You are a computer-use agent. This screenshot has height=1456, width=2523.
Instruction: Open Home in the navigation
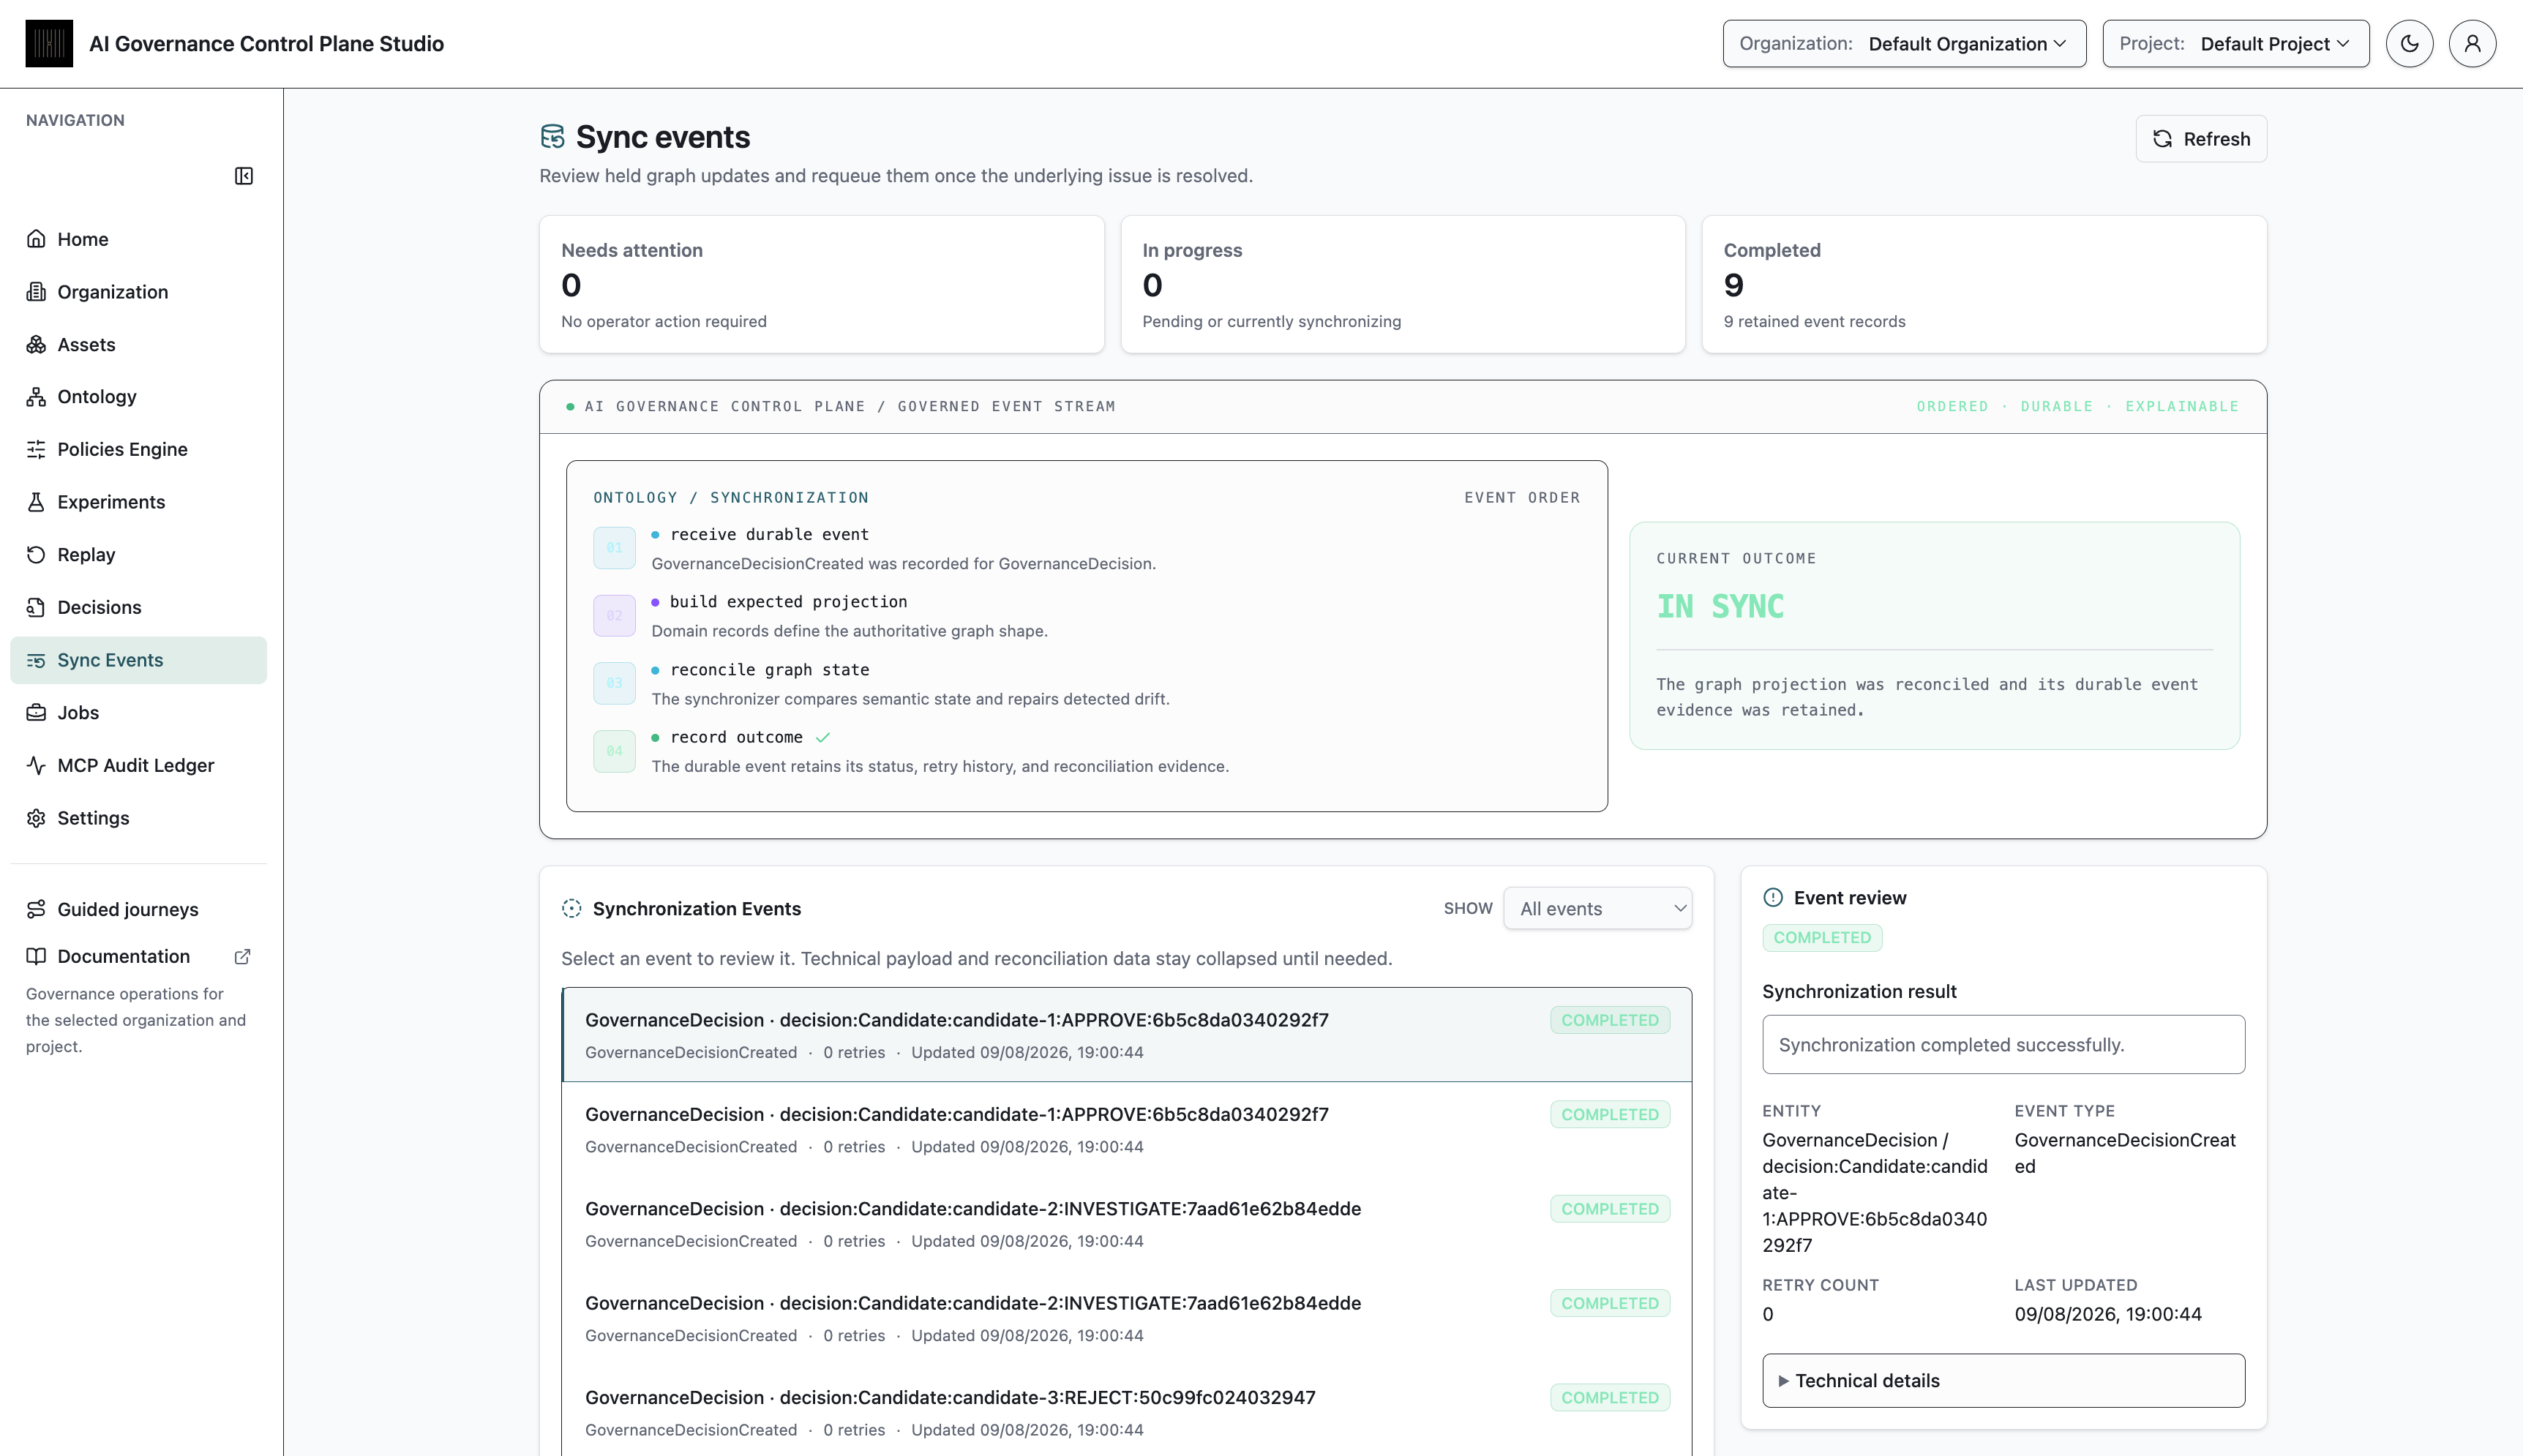pyautogui.click(x=138, y=239)
